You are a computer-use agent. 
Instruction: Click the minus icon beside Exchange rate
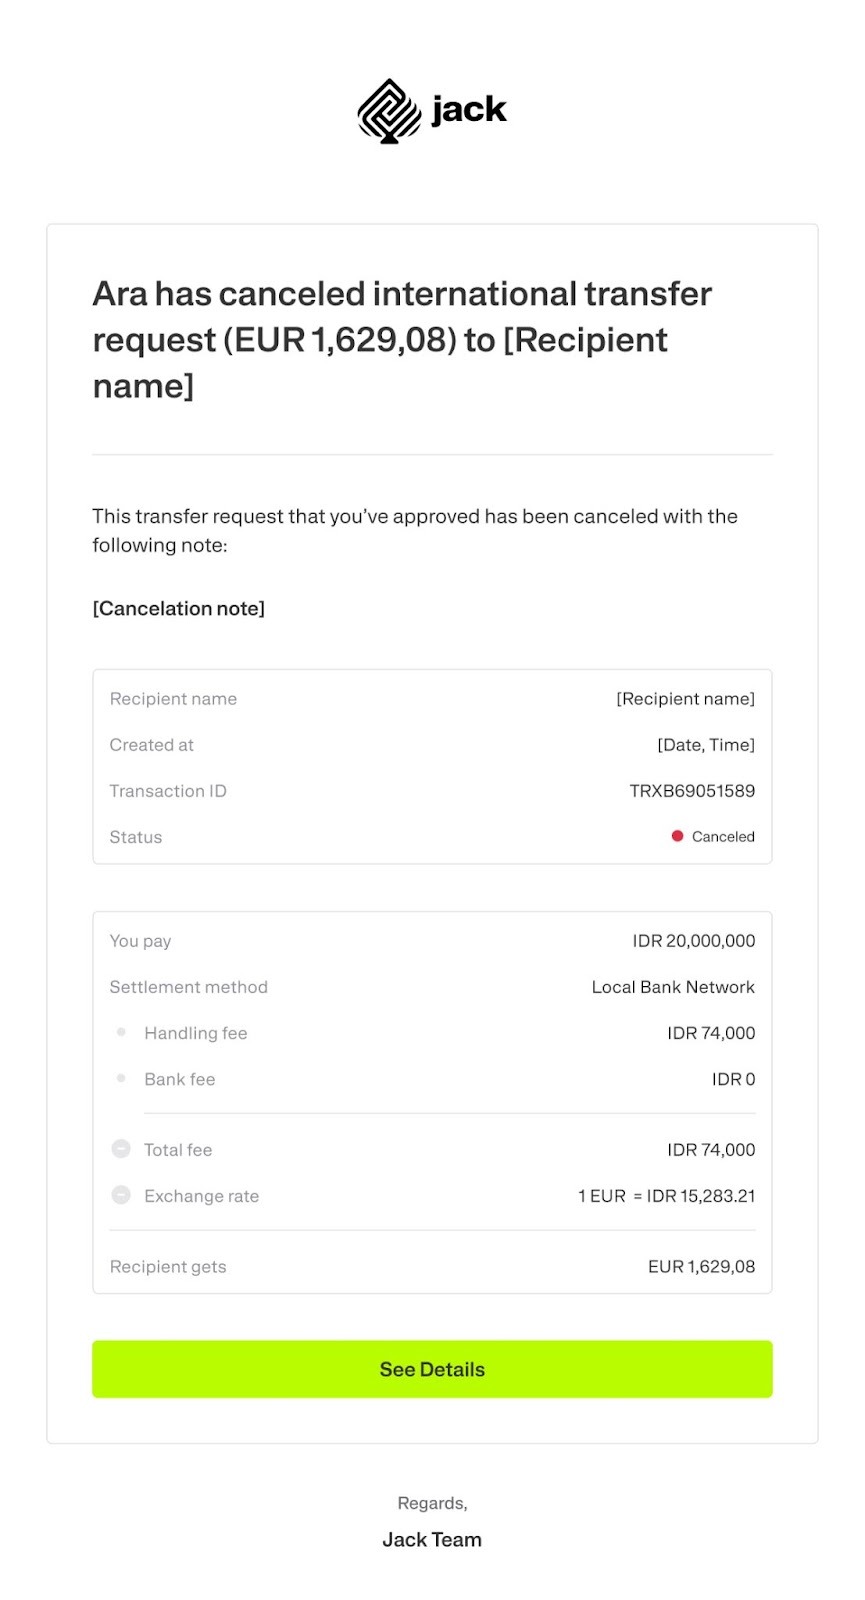[121, 1195]
